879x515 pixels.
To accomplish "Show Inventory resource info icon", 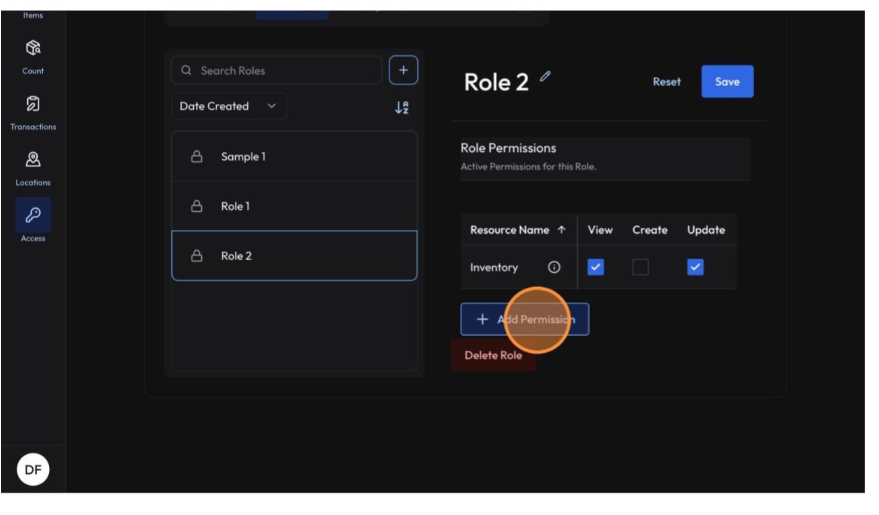I will 554,267.
